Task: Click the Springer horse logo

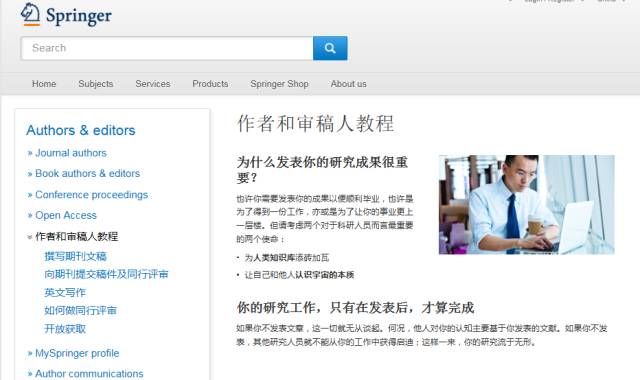Action: tap(30, 14)
